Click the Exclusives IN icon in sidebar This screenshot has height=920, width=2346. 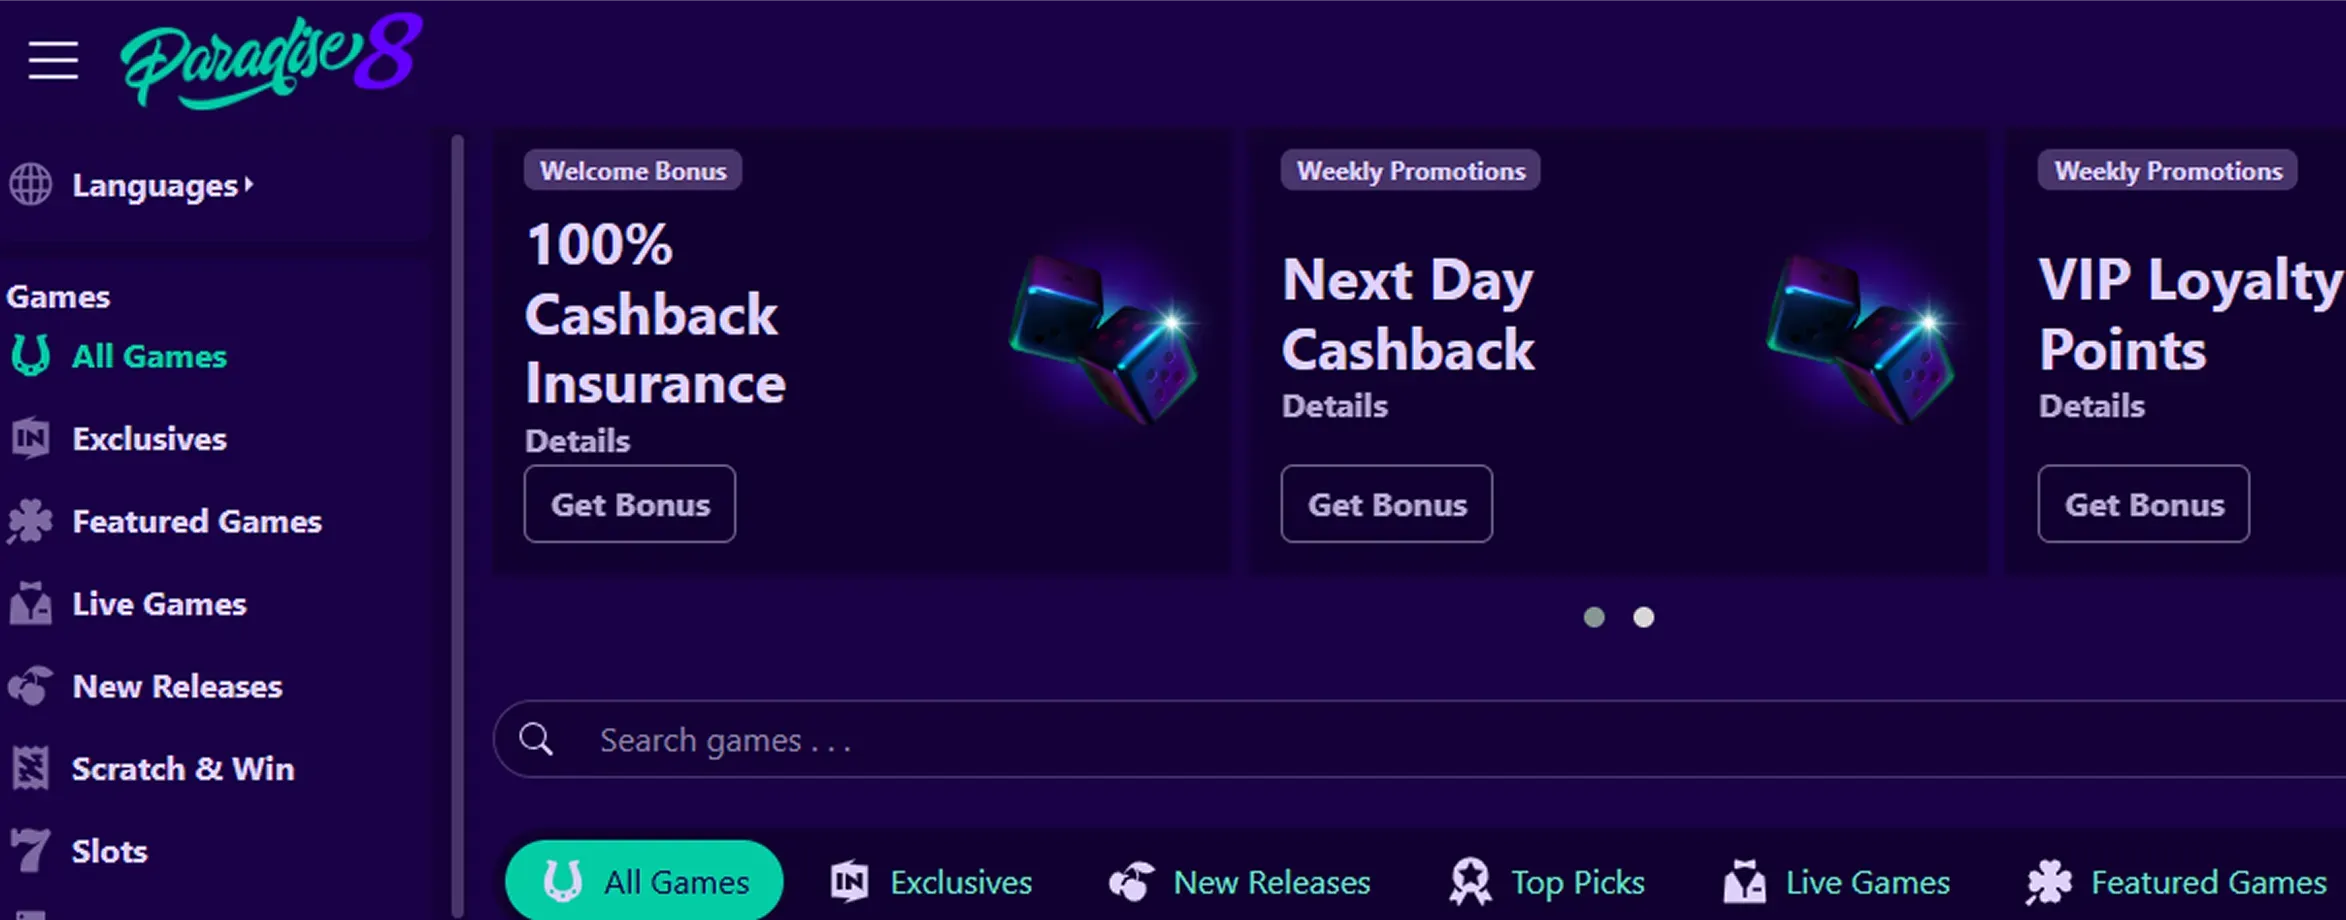click(x=30, y=438)
